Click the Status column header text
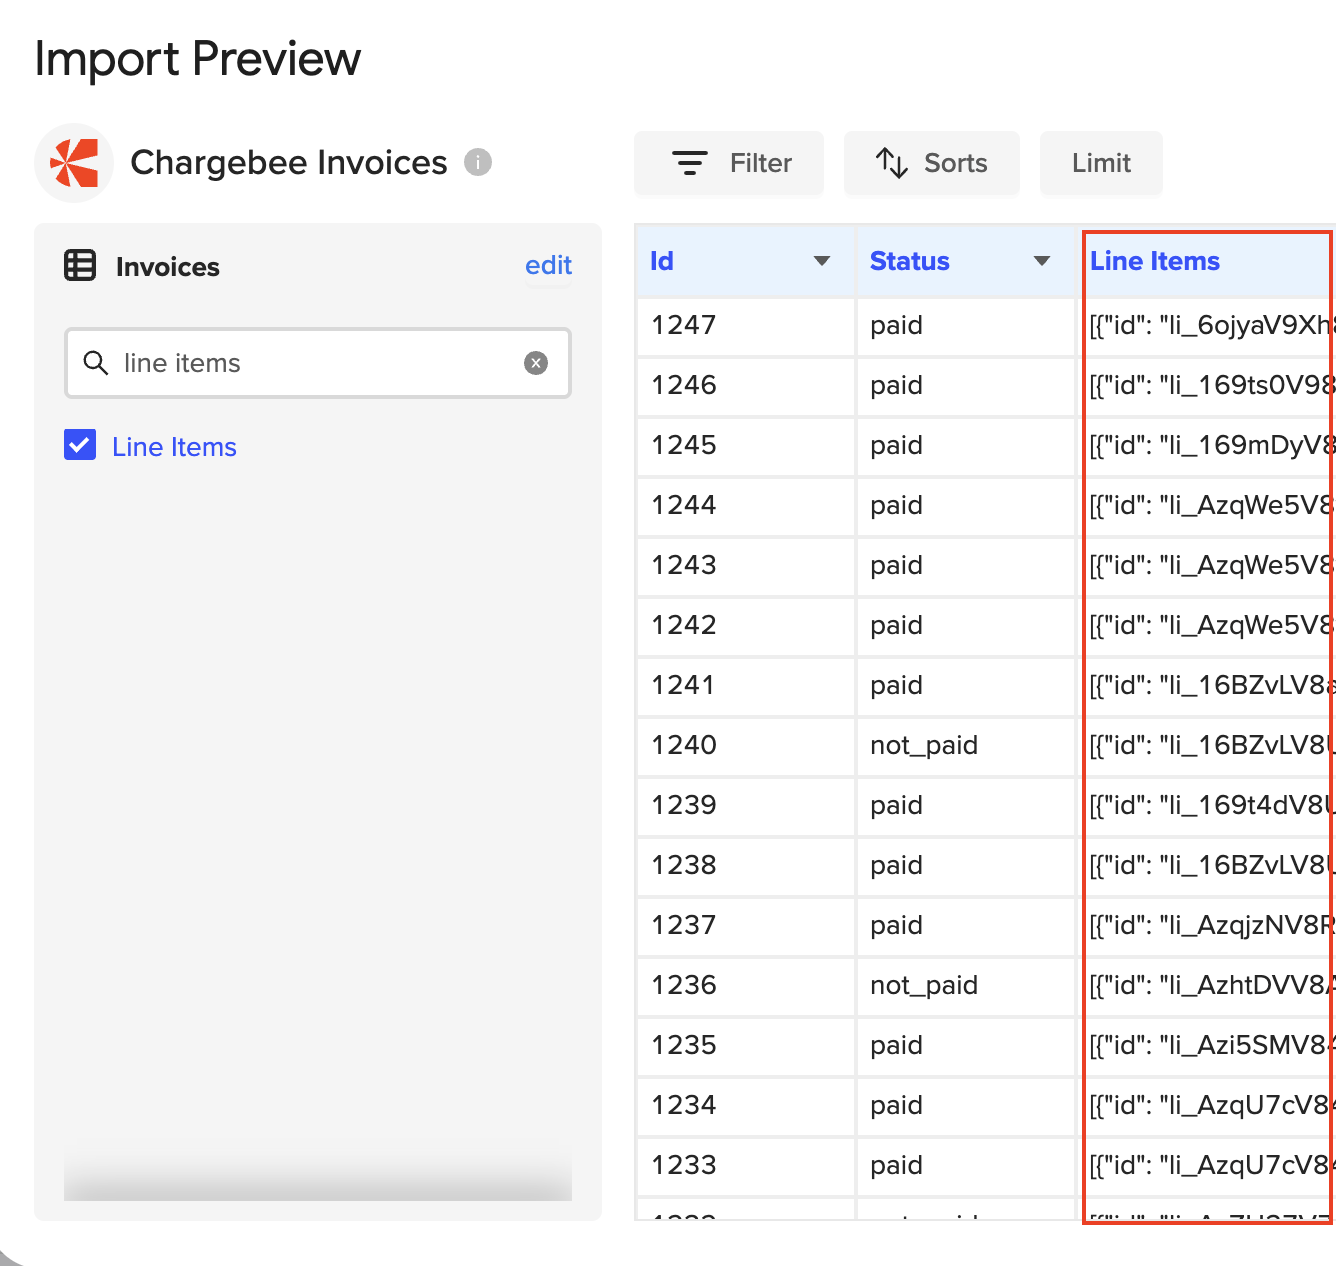Screen dimensions: 1336x1266 point(910,261)
